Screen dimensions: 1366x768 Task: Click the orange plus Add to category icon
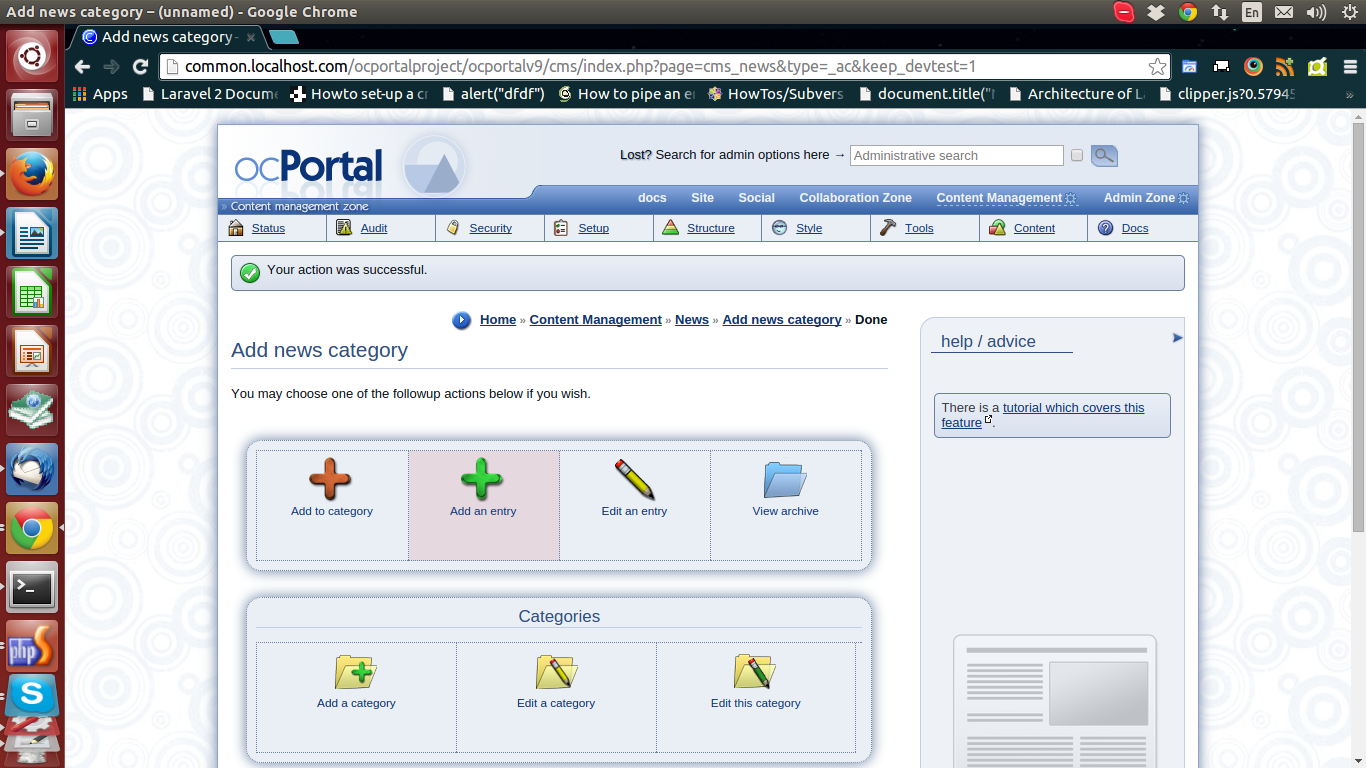click(330, 479)
